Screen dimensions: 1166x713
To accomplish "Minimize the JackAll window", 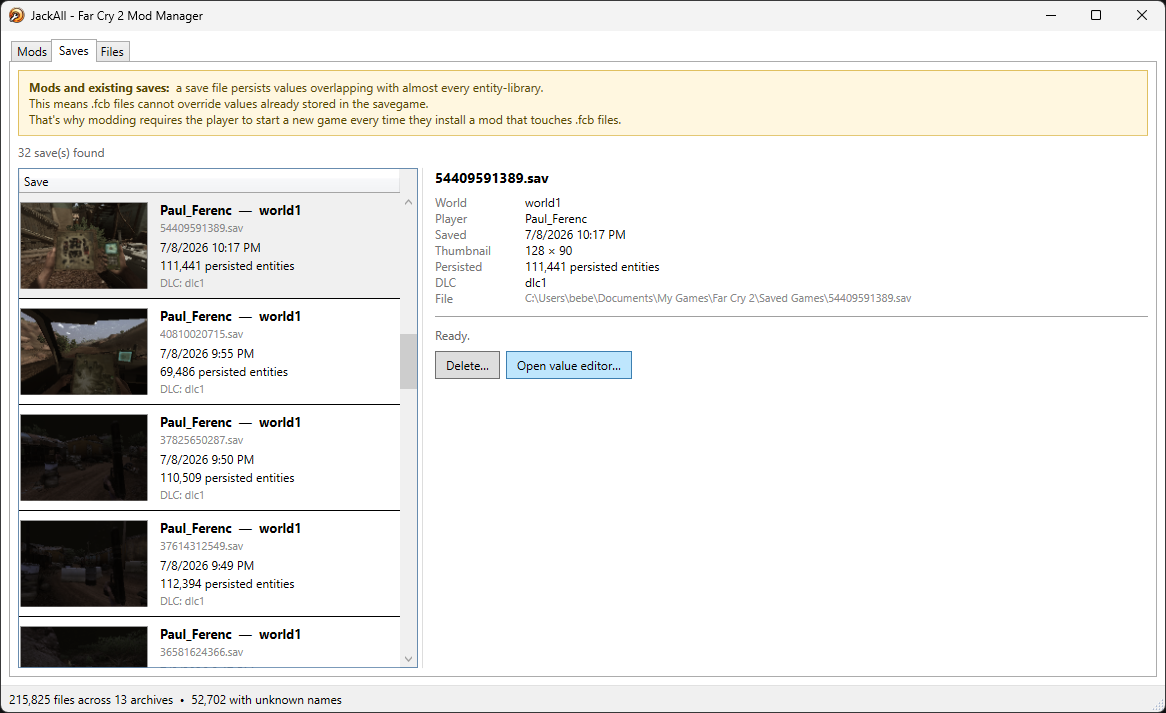I will (1051, 15).
